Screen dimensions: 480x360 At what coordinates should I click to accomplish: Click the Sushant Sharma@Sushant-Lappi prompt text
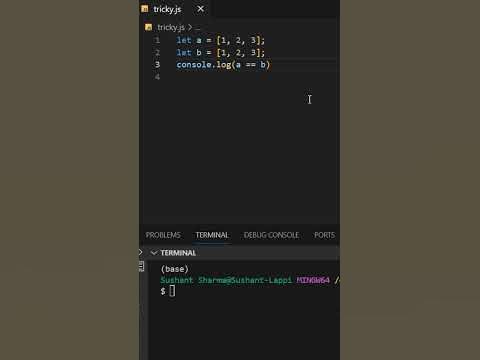pyautogui.click(x=226, y=280)
